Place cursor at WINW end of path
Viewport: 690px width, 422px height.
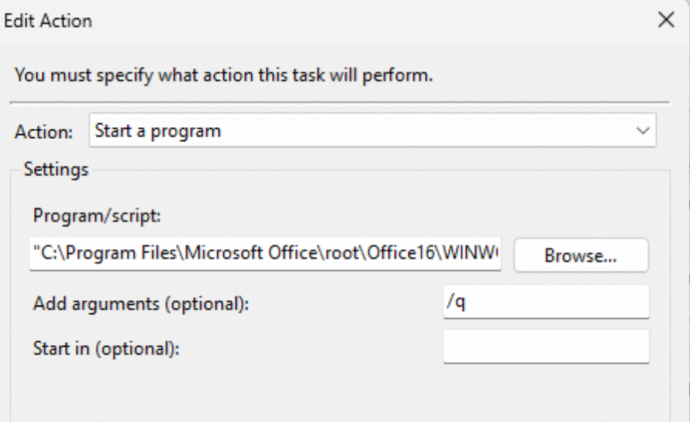pyautogui.click(x=498, y=253)
